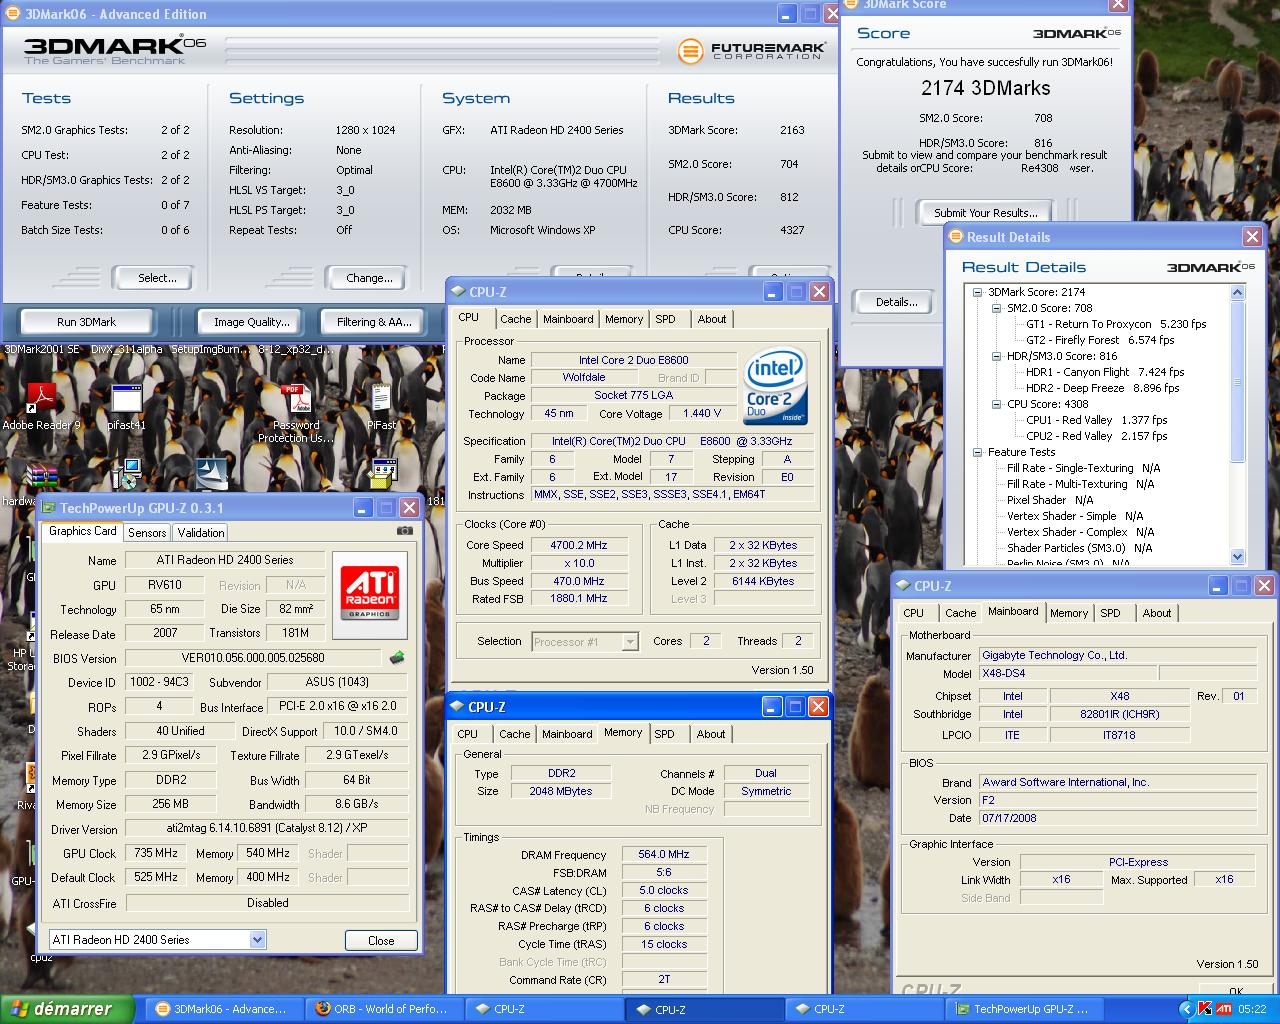Collapse the SM2.0 Score: 708 tree node
The image size is (1280, 1024).
click(x=996, y=308)
